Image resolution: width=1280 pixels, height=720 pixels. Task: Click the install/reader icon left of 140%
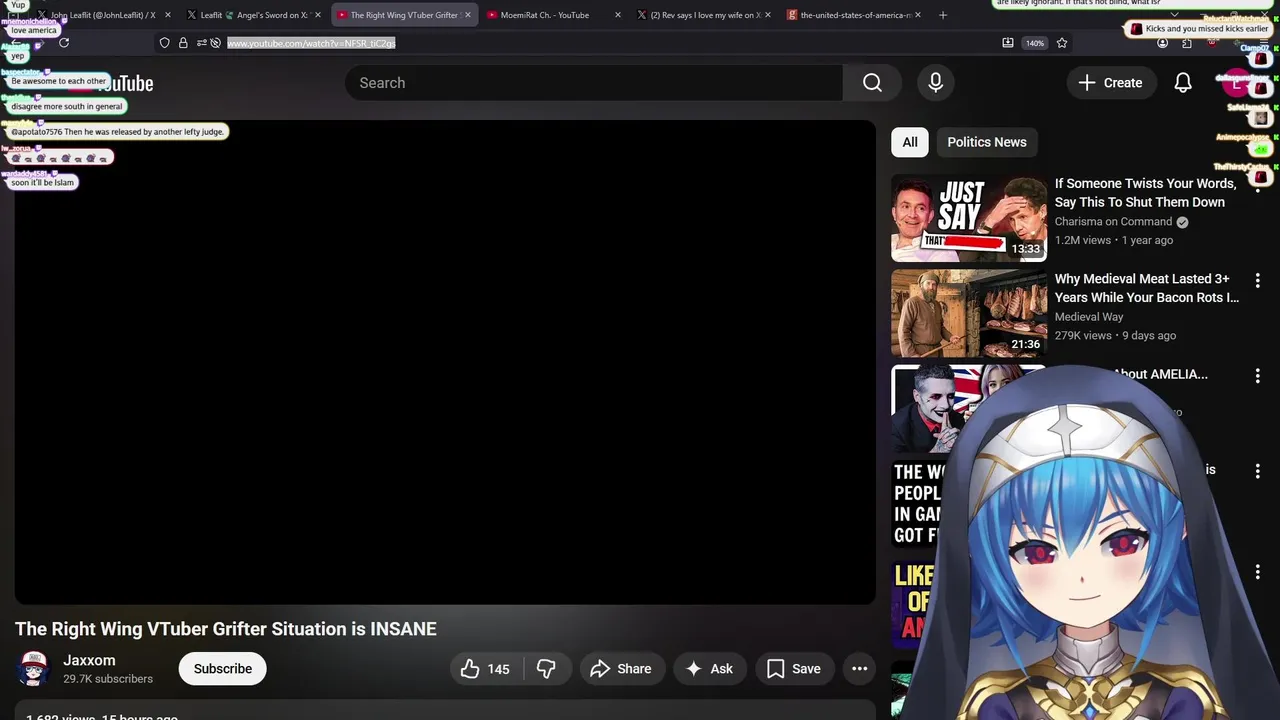point(1008,43)
